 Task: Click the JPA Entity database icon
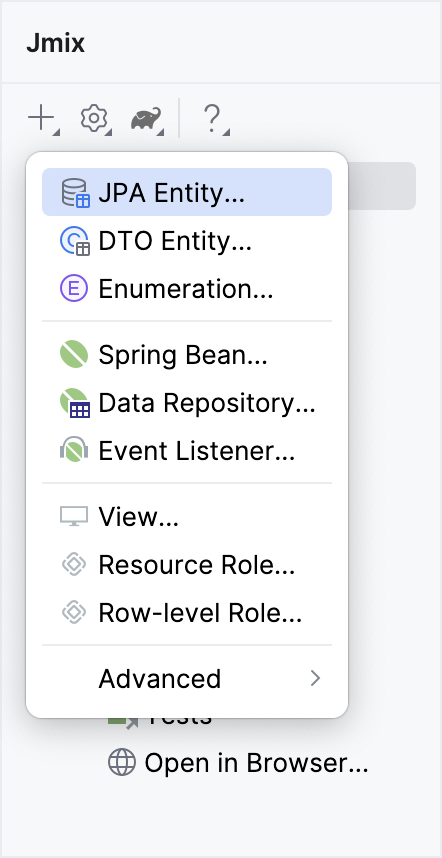(x=74, y=193)
